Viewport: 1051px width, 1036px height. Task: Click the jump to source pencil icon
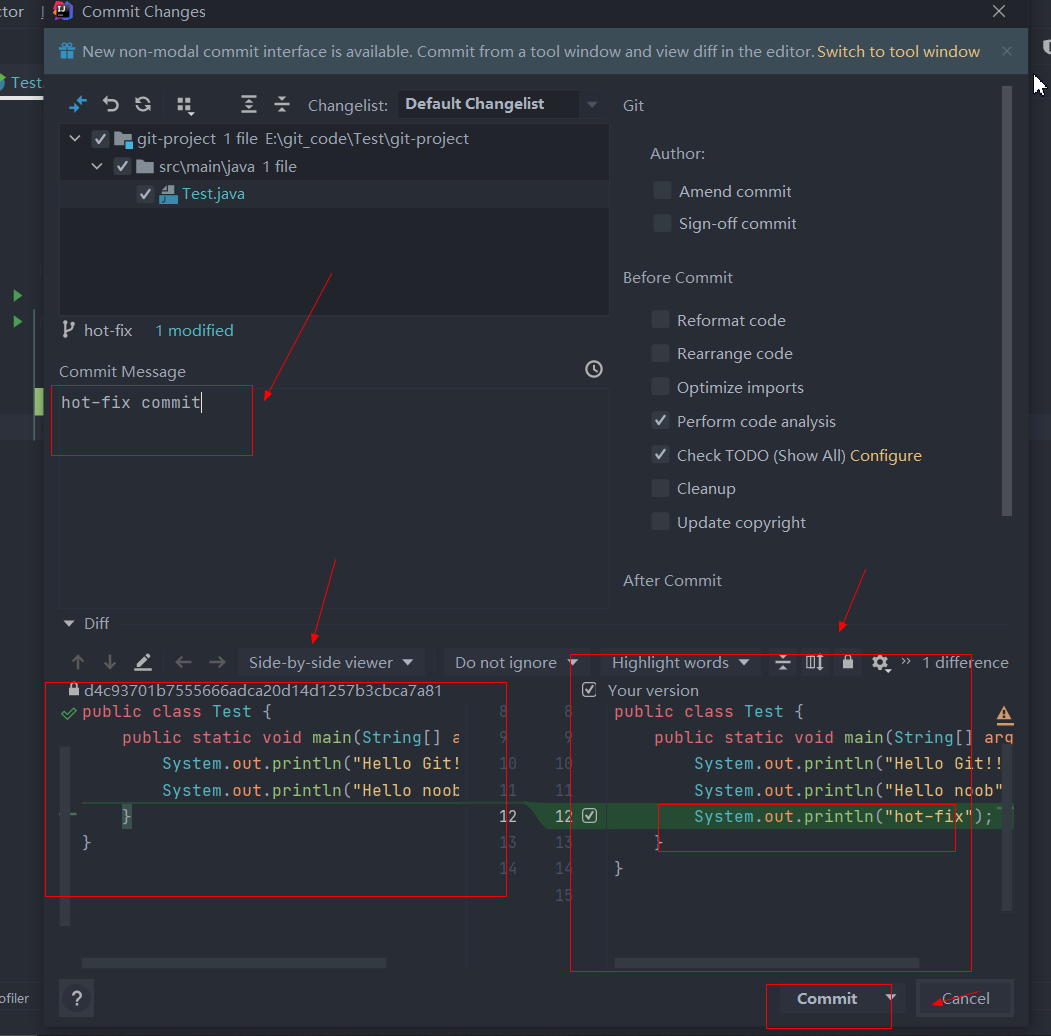(143, 663)
